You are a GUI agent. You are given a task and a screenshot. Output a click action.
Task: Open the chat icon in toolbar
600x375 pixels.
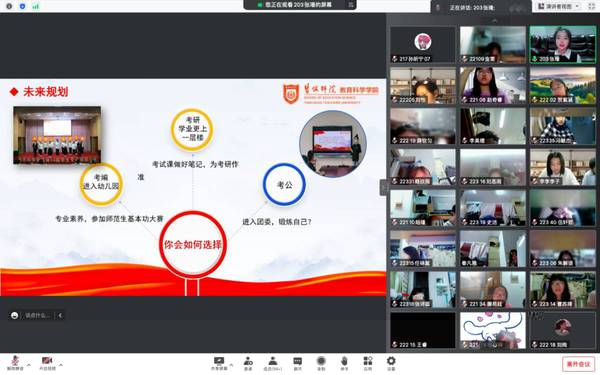coord(297,363)
